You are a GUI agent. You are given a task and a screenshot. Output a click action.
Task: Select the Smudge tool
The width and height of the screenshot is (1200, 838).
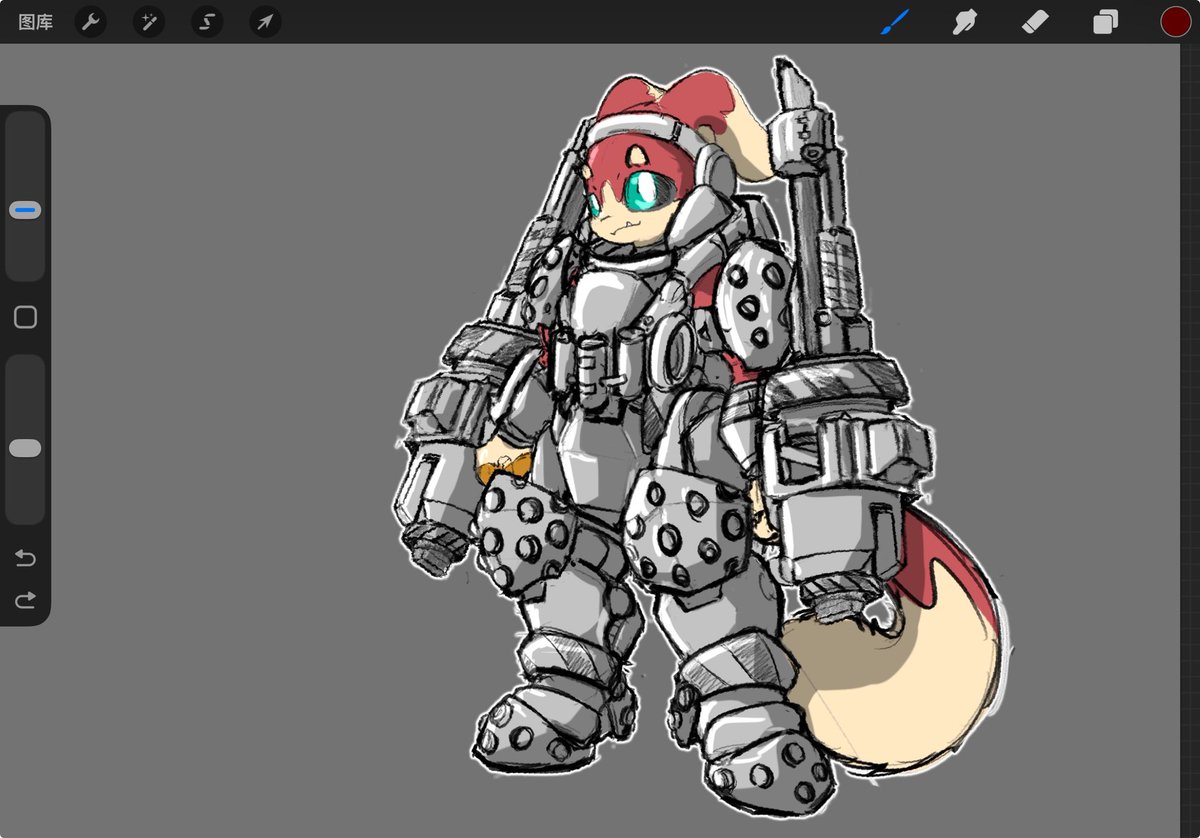click(965, 22)
